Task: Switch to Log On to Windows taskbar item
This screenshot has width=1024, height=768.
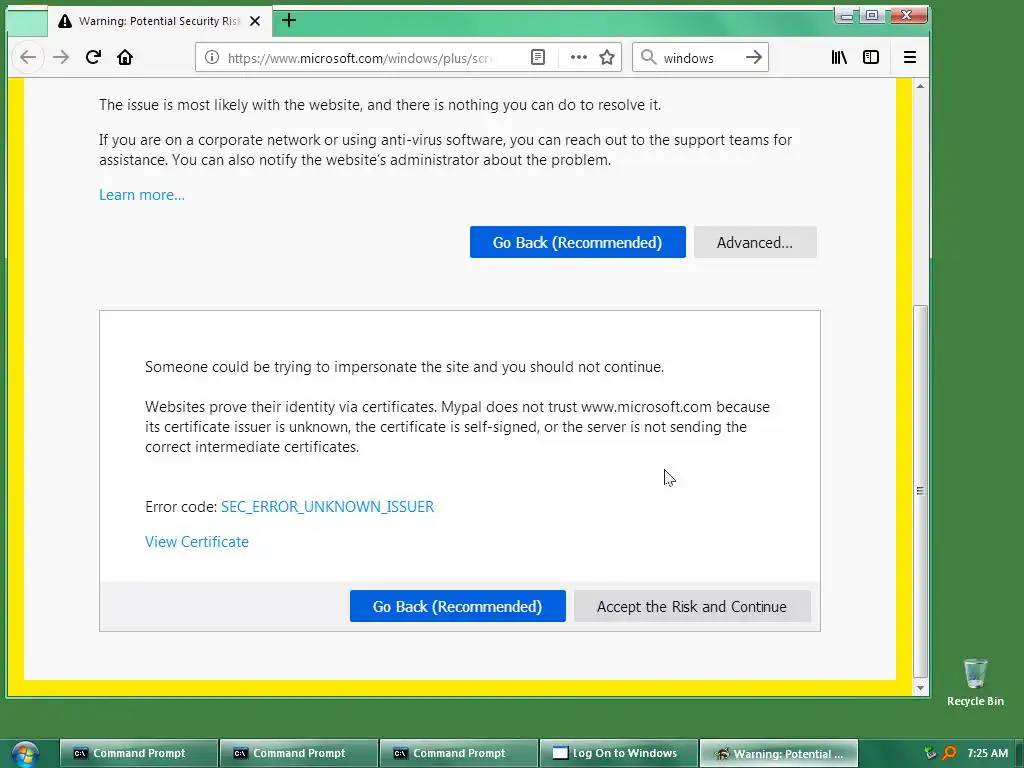Action: pos(618,753)
